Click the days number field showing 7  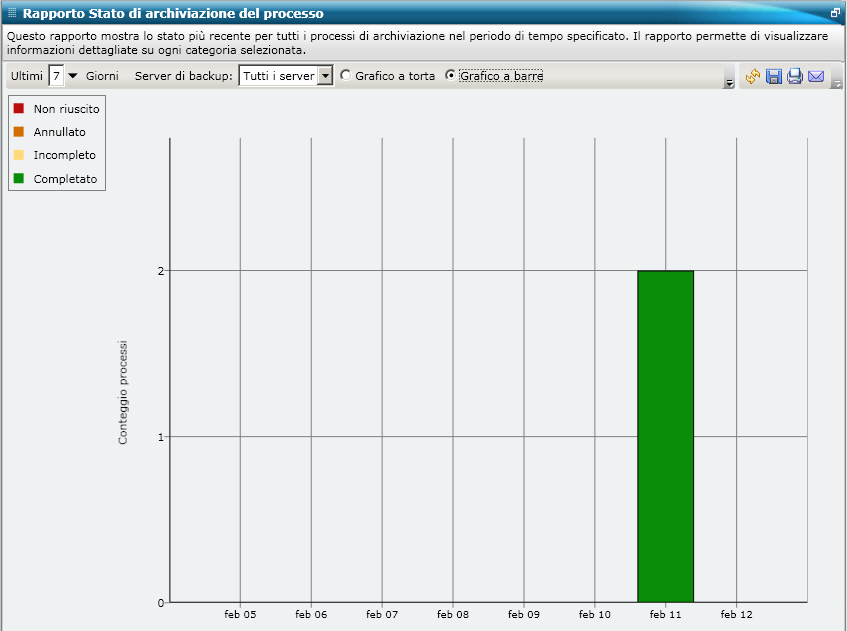tap(56, 76)
